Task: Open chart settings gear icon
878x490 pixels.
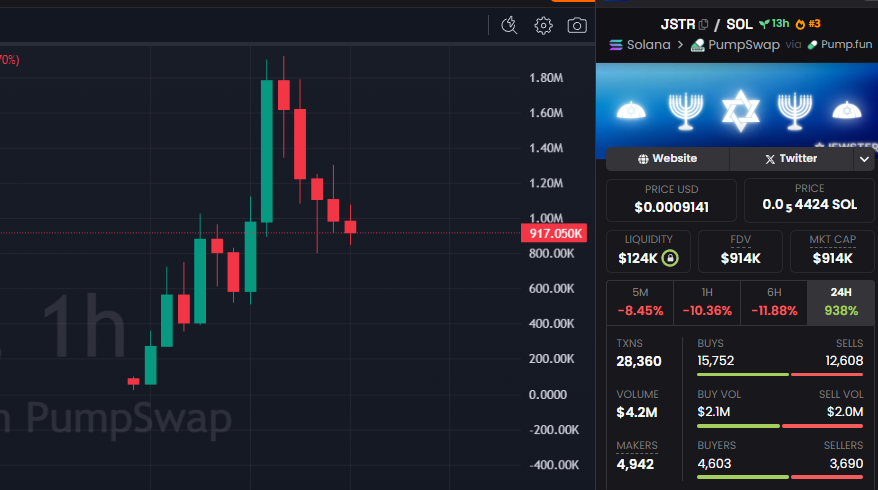Action: click(543, 25)
